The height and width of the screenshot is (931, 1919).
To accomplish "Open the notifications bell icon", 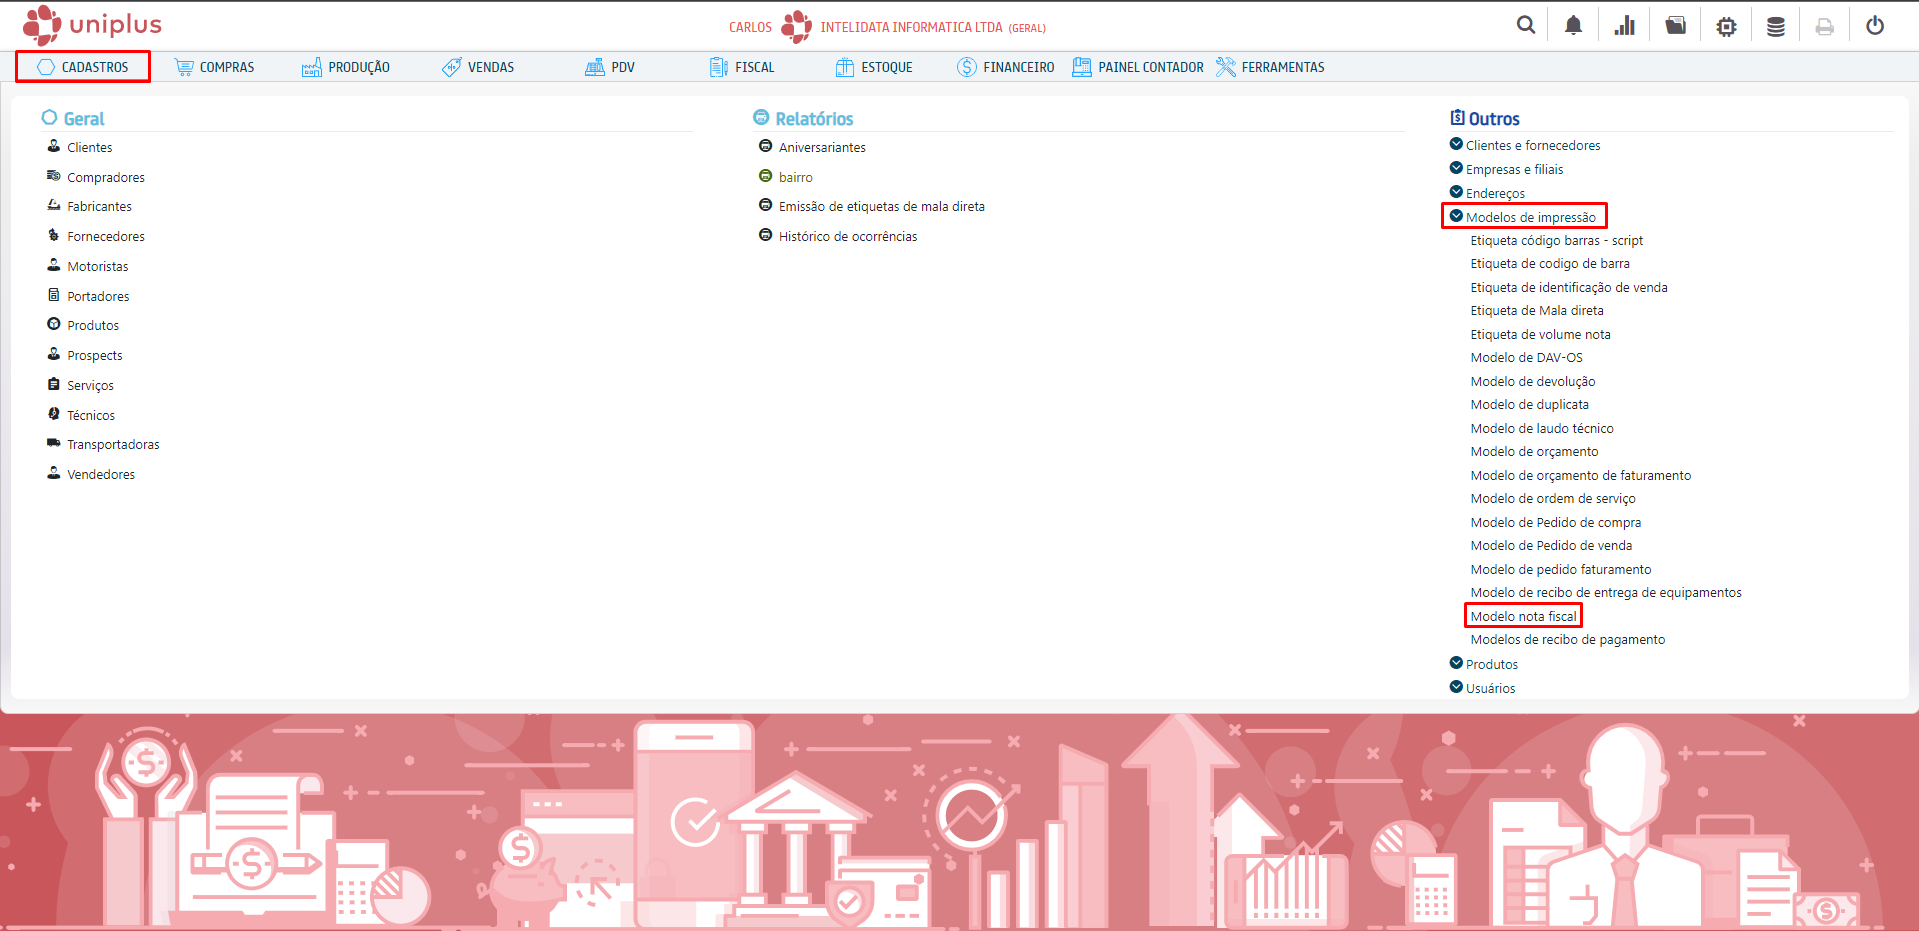I will (x=1573, y=25).
